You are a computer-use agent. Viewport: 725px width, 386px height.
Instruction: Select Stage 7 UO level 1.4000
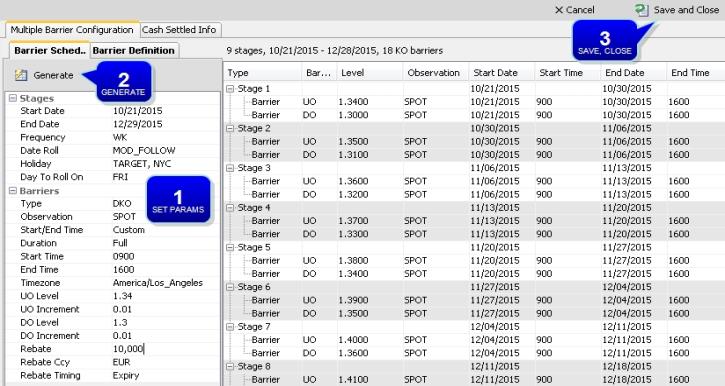[353, 340]
